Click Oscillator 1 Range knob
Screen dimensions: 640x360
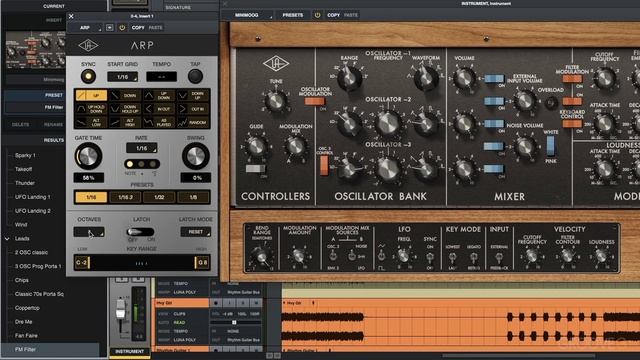pos(349,77)
